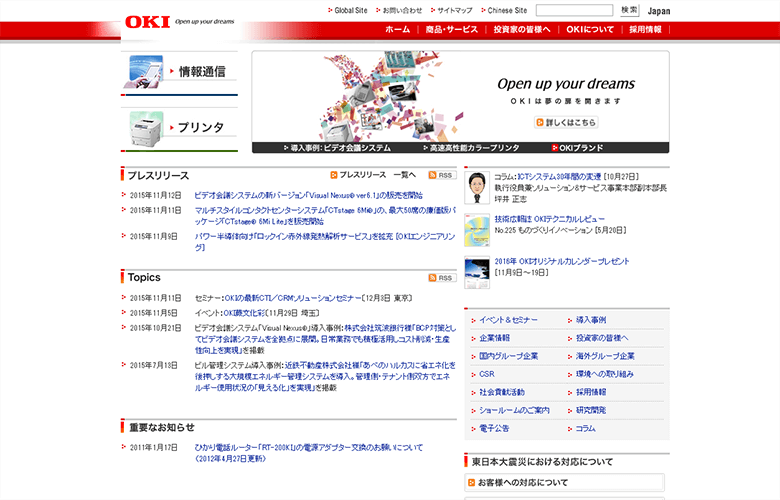Open the ロックイン赤外線発熱解析サービス press release
The width and height of the screenshot is (780, 500).
point(325,242)
